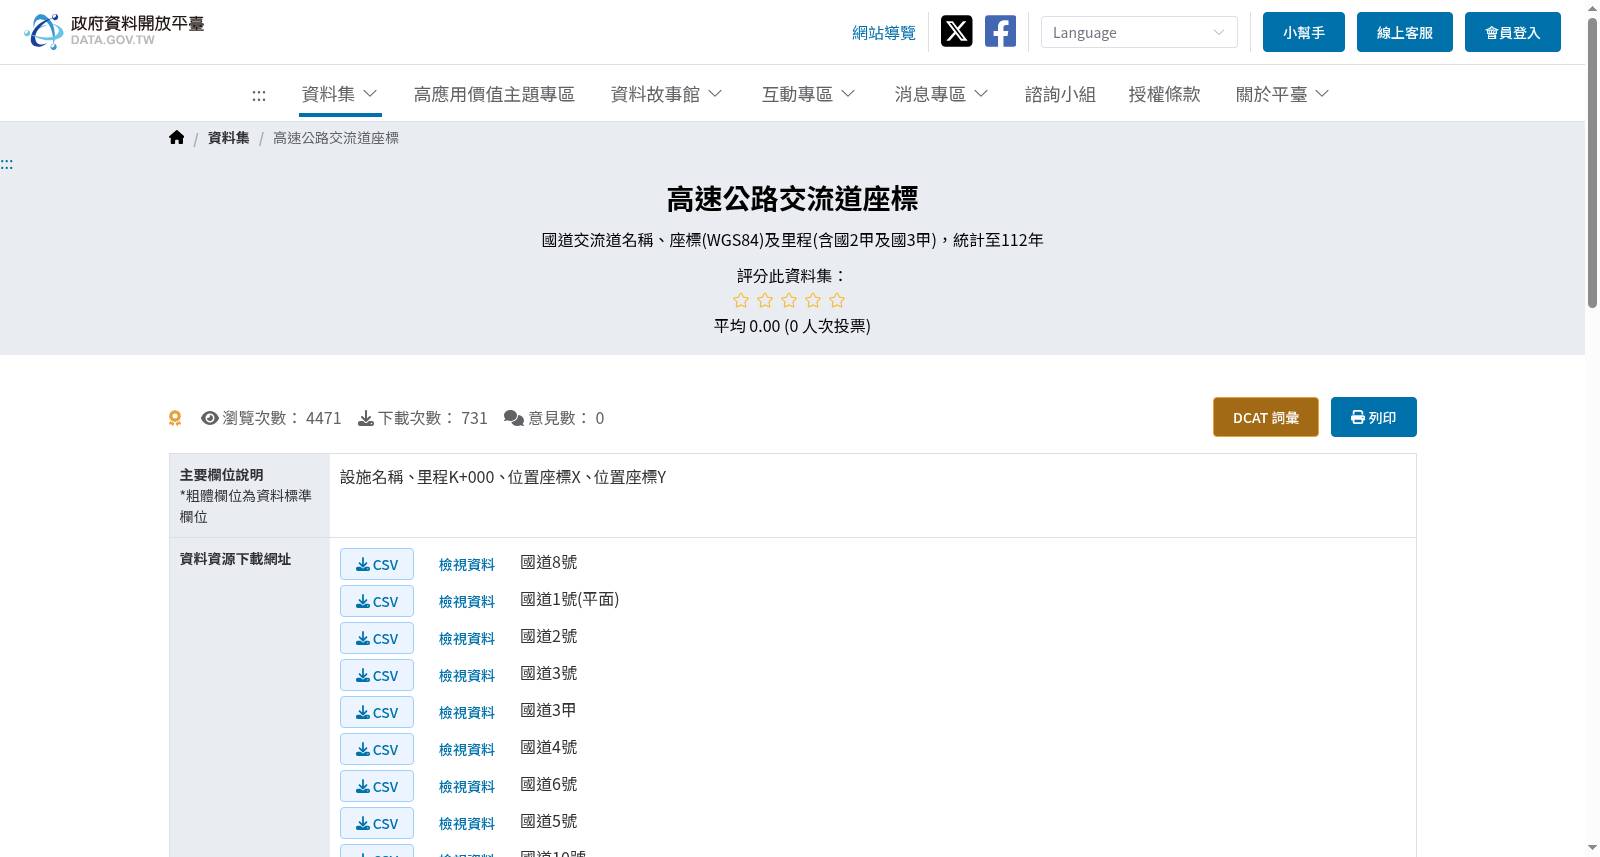
Task: Click the ::: accesskey marker in the nav bar
Action: coord(259,95)
